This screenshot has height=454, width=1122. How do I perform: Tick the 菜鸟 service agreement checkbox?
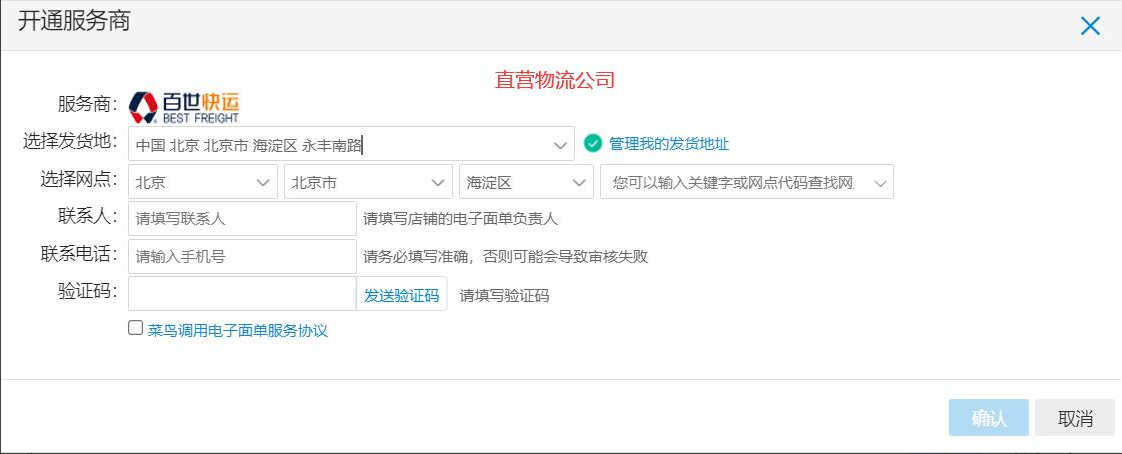(x=136, y=328)
